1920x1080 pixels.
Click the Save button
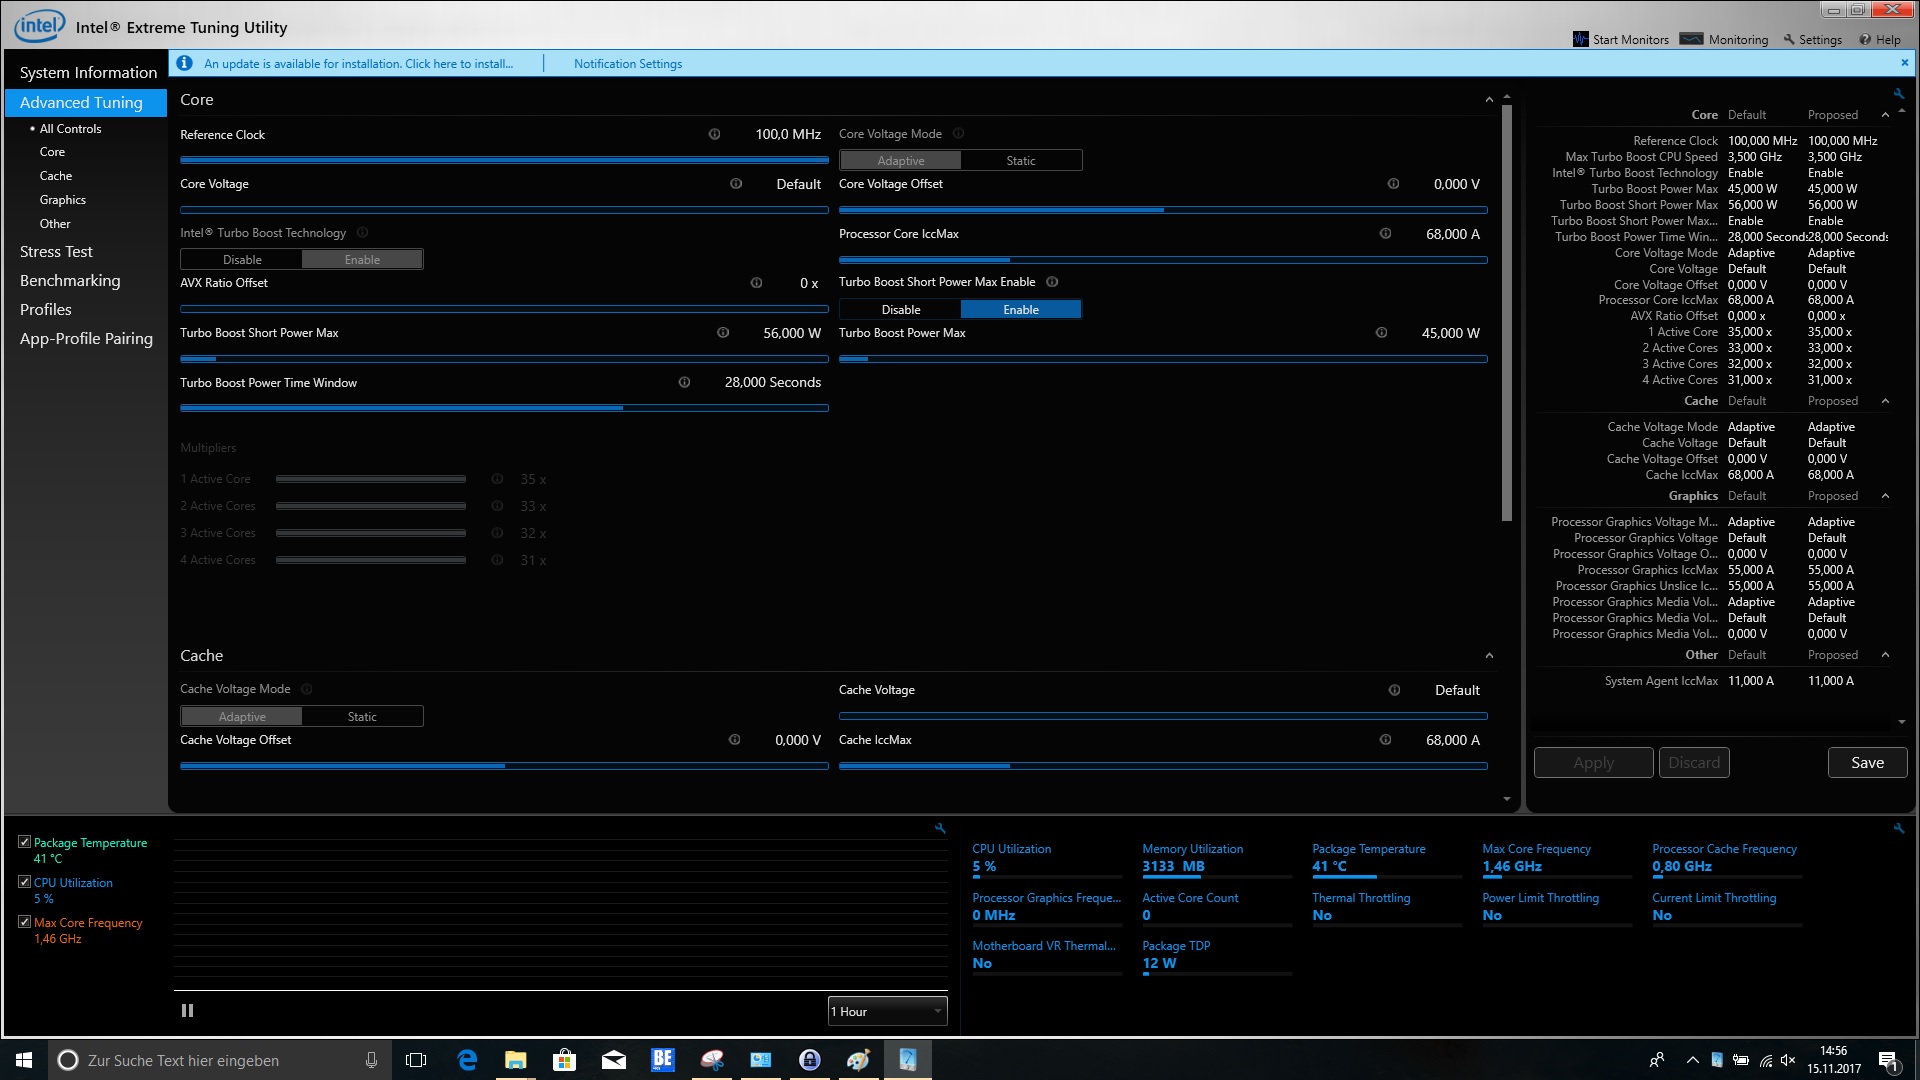(1866, 763)
